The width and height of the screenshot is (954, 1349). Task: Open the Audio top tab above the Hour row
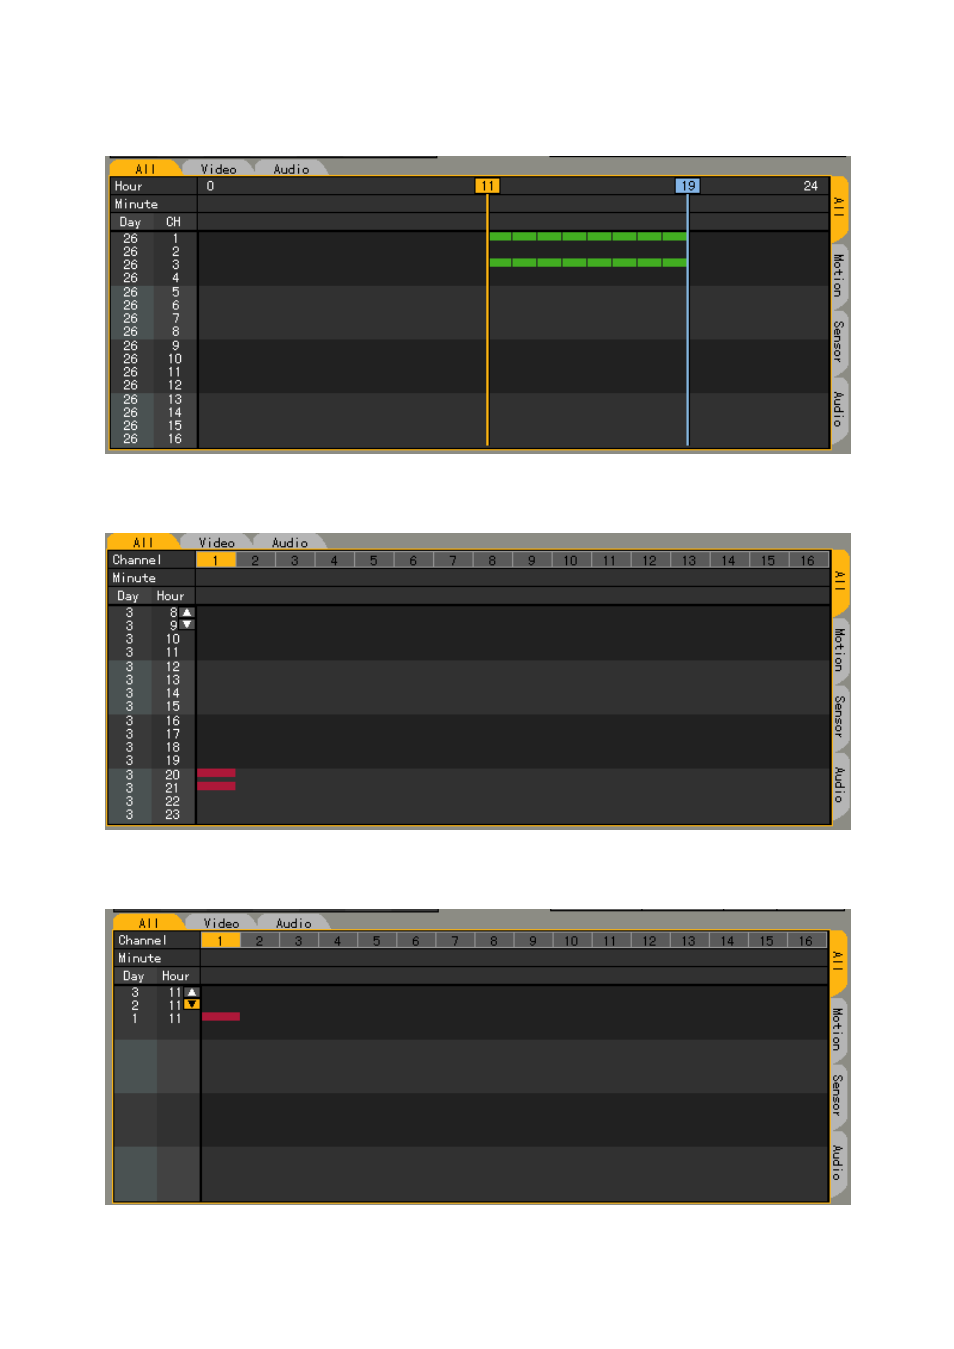[291, 169]
